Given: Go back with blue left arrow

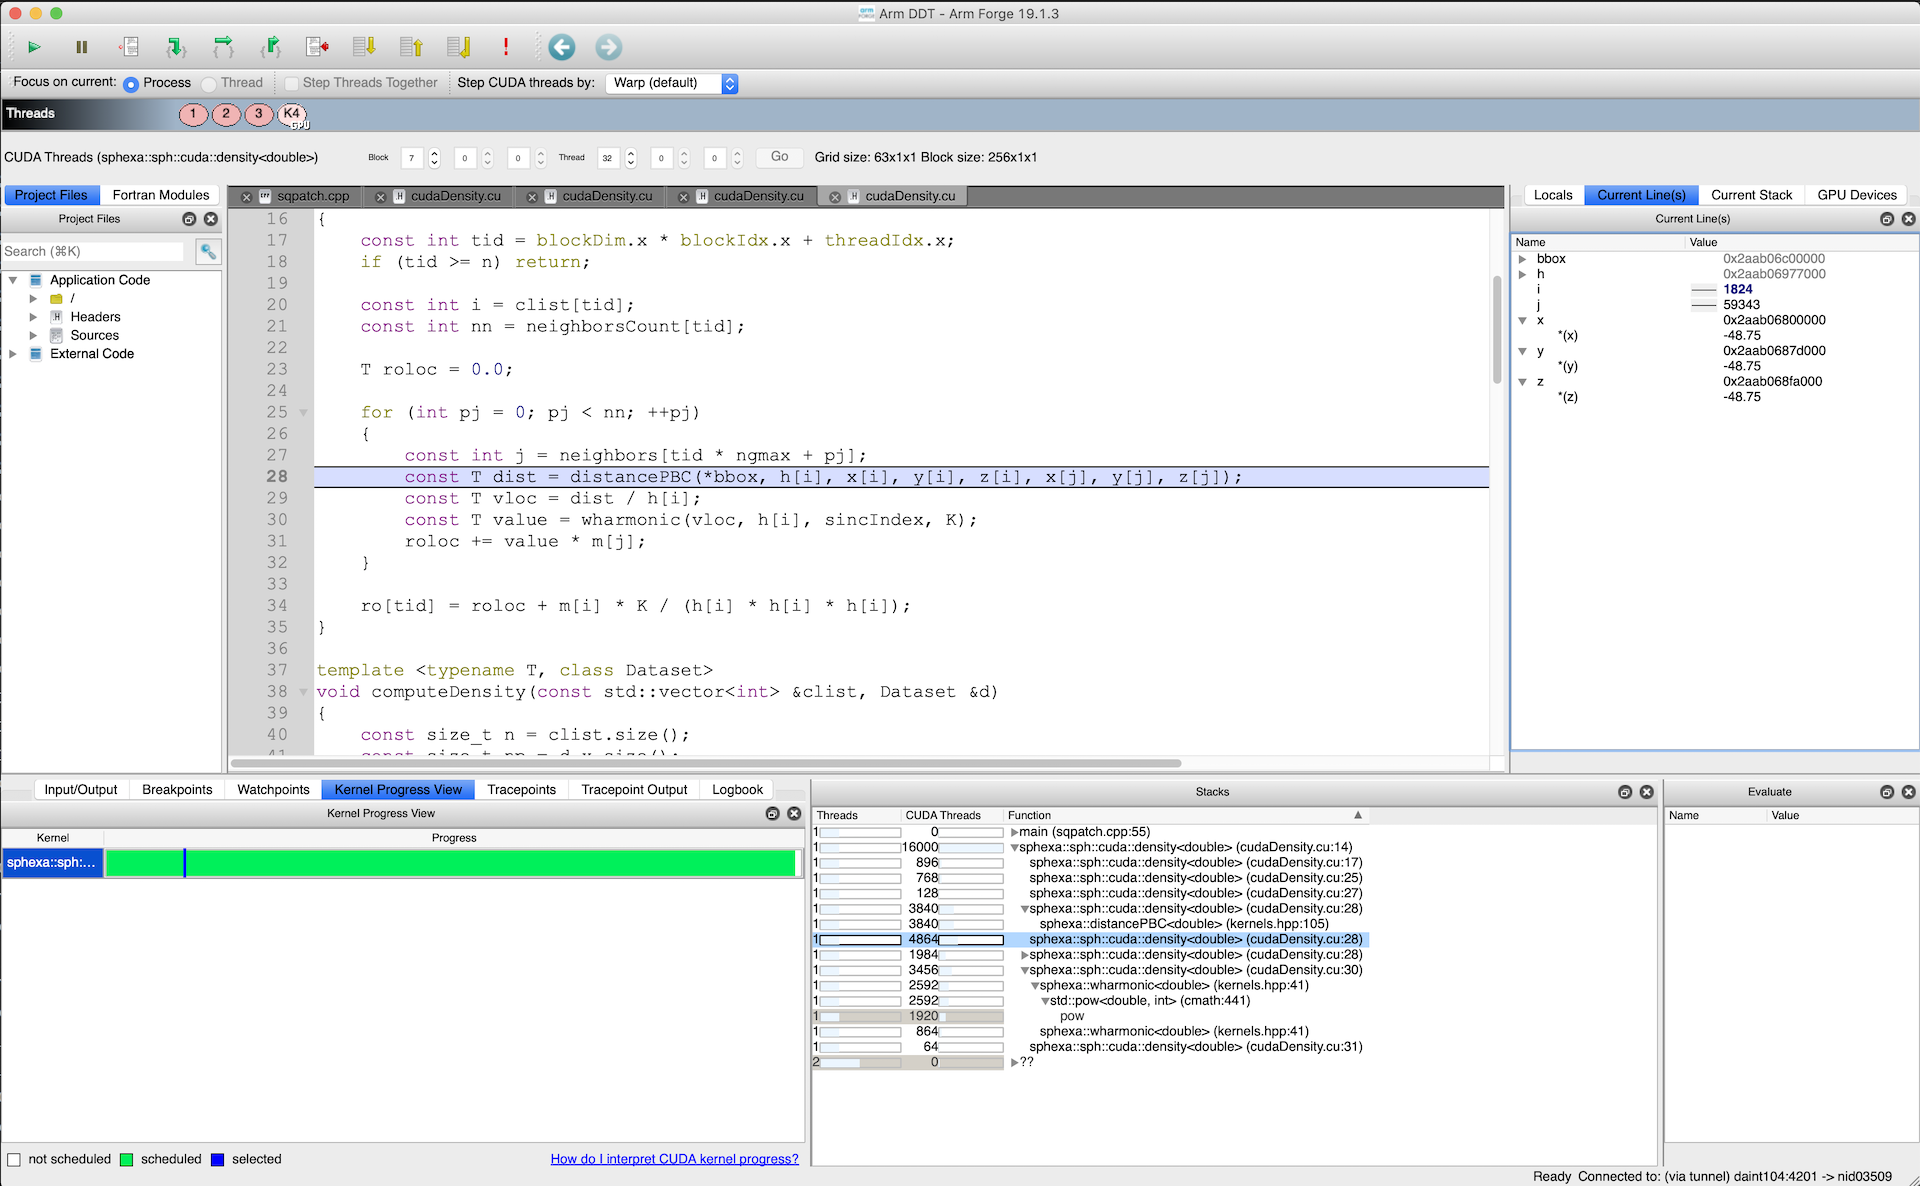Looking at the screenshot, I should (562, 47).
